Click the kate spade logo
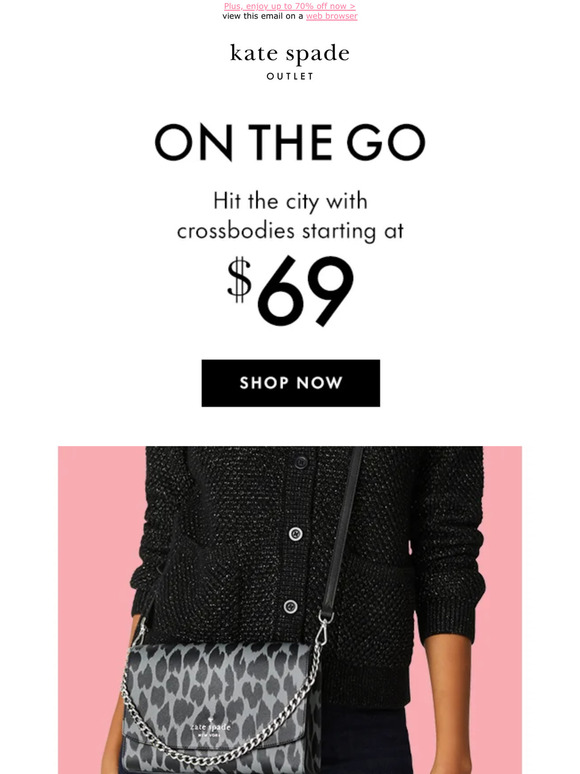Viewport: 580px width, 774px height. (x=290, y=53)
